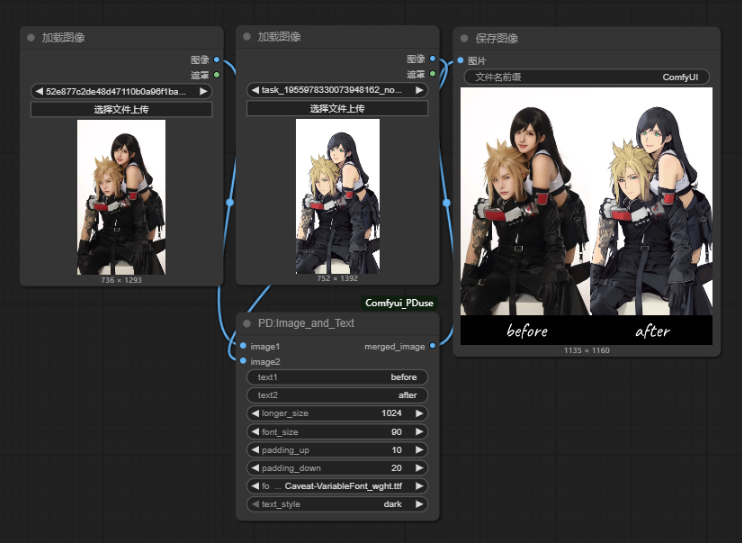Select next file in task_1955978 image selector
The image size is (742, 543).
click(419, 90)
